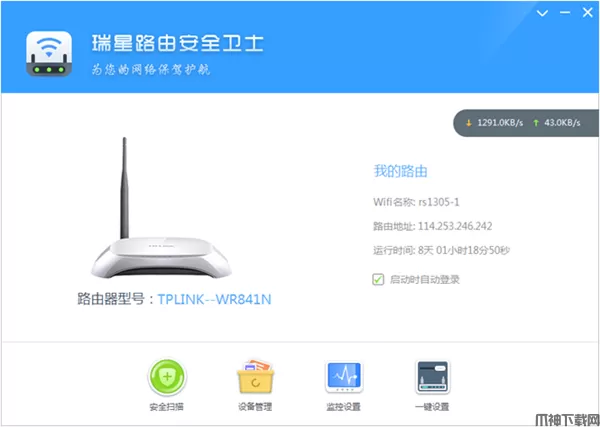
Task: Click the TP-Link router image
Action: click(161, 207)
